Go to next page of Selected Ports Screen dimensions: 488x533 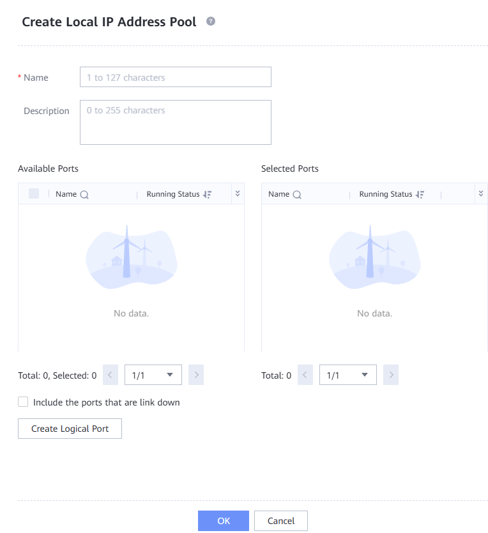391,375
